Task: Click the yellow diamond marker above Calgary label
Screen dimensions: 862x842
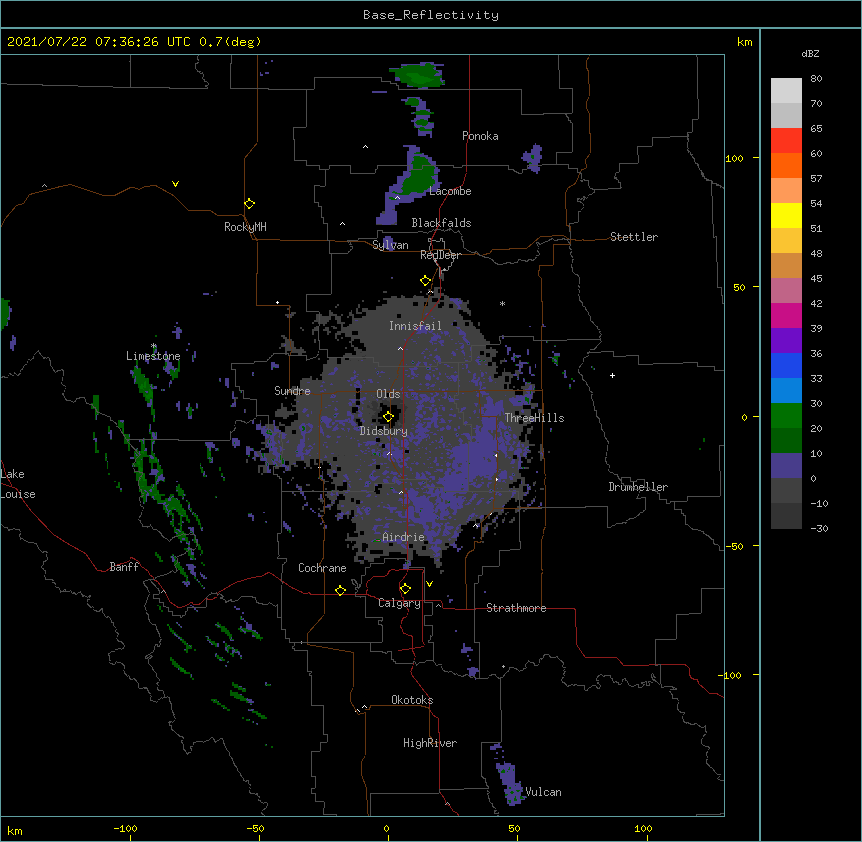Action: pos(405,589)
